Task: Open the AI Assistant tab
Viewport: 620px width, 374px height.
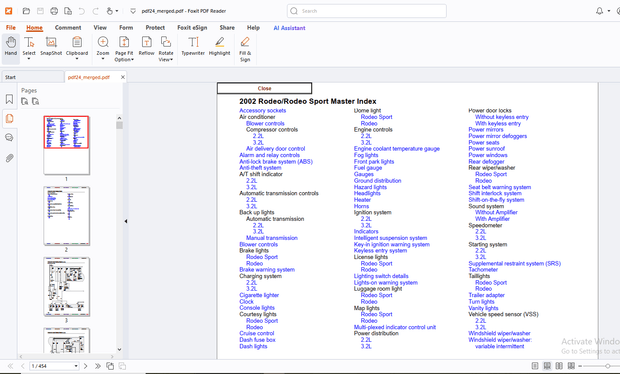Action: coord(289,28)
